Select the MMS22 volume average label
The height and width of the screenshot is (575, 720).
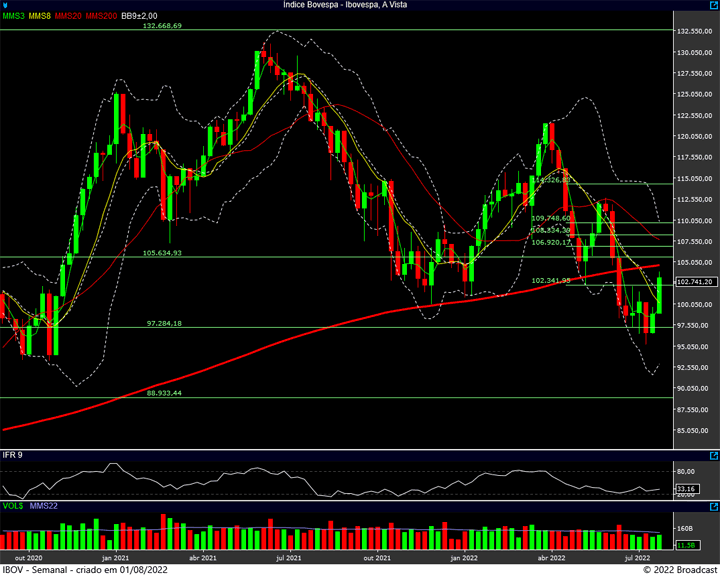click(x=42, y=507)
